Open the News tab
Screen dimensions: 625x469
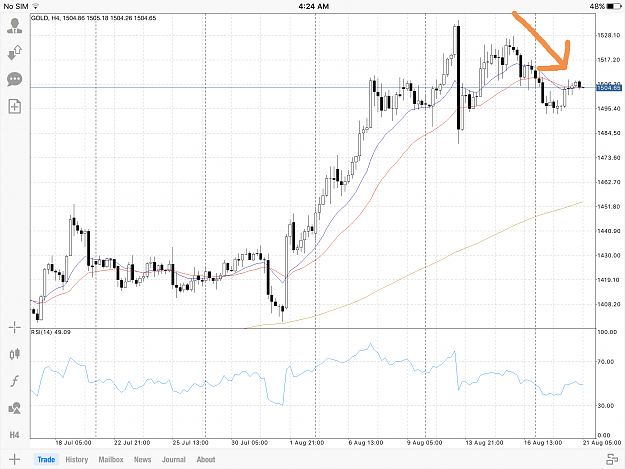(x=142, y=459)
